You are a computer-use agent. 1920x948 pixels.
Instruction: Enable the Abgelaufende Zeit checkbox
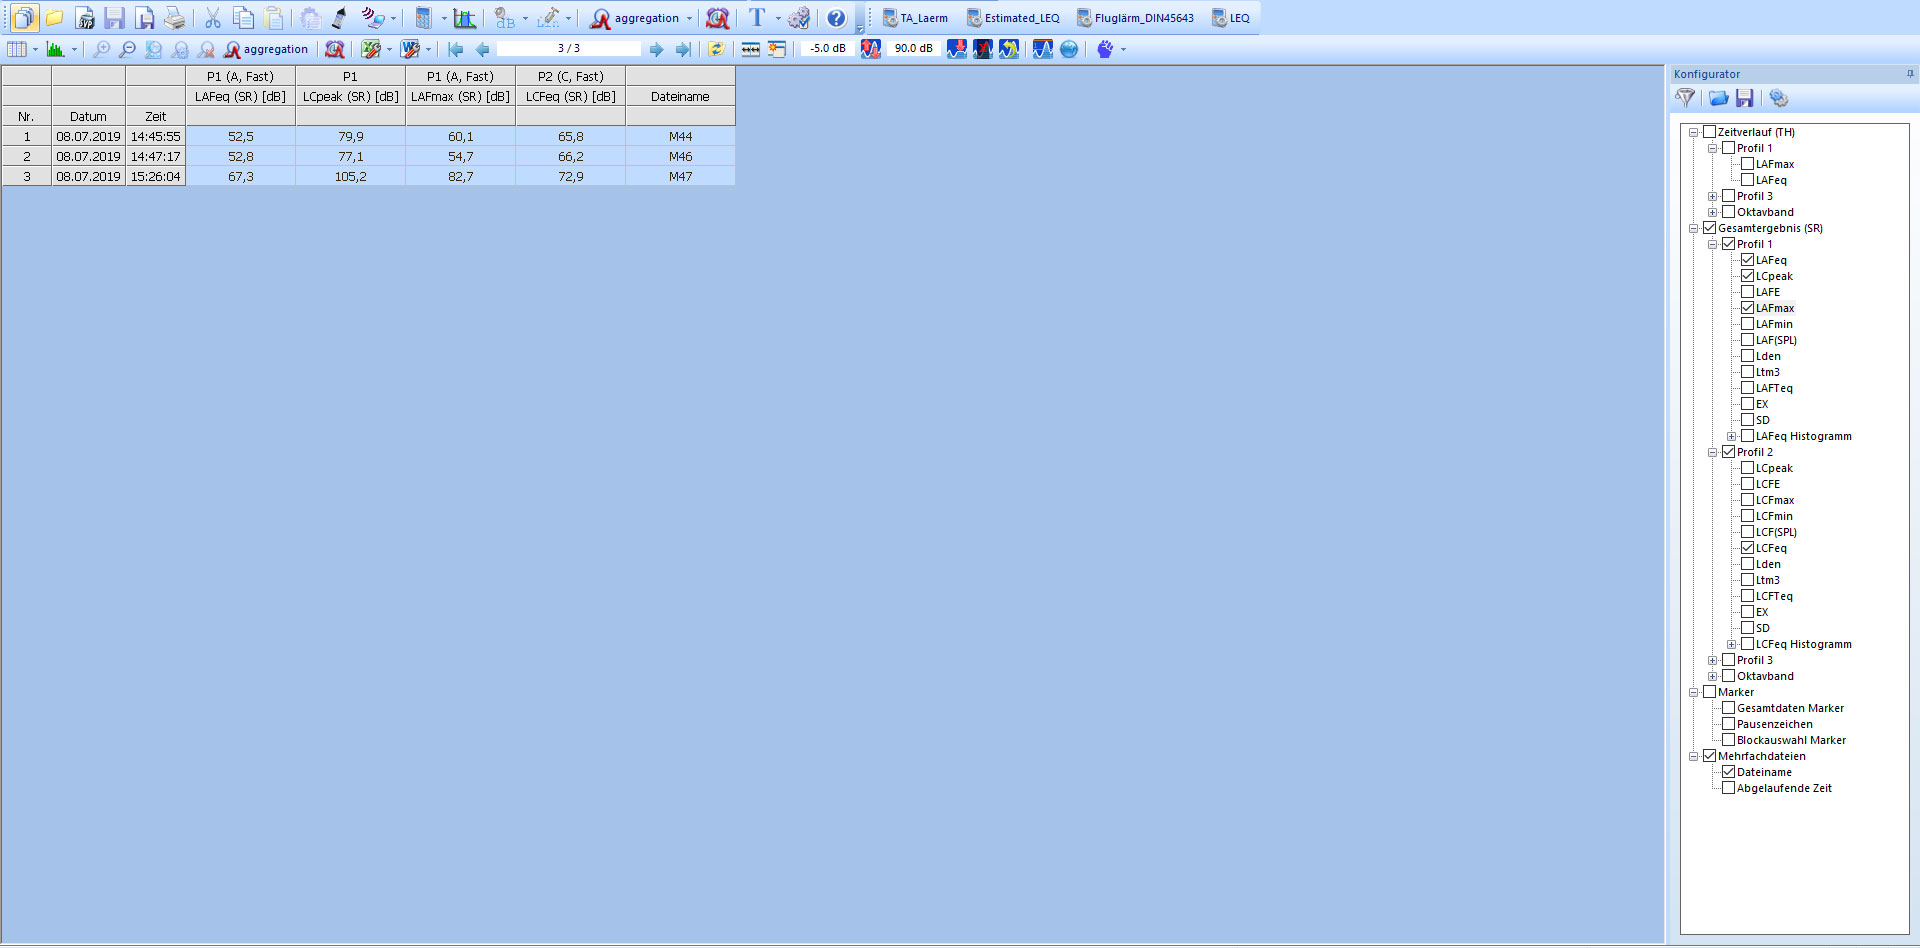1728,788
